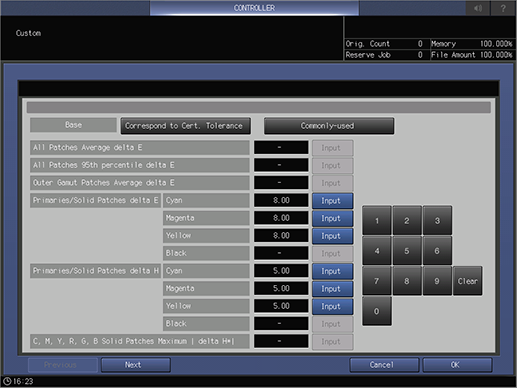Click Input for delta E Yellow
This screenshot has height=388, width=517.
pos(332,236)
